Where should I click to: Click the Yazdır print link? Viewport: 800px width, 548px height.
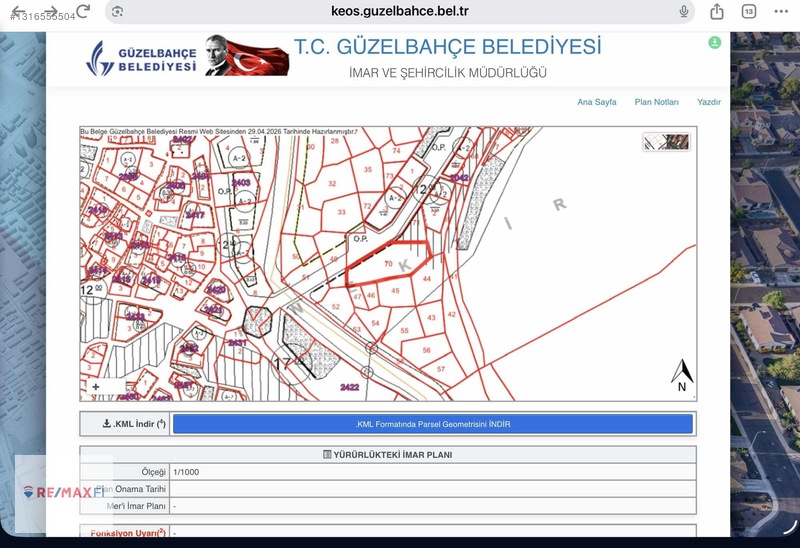tap(709, 102)
